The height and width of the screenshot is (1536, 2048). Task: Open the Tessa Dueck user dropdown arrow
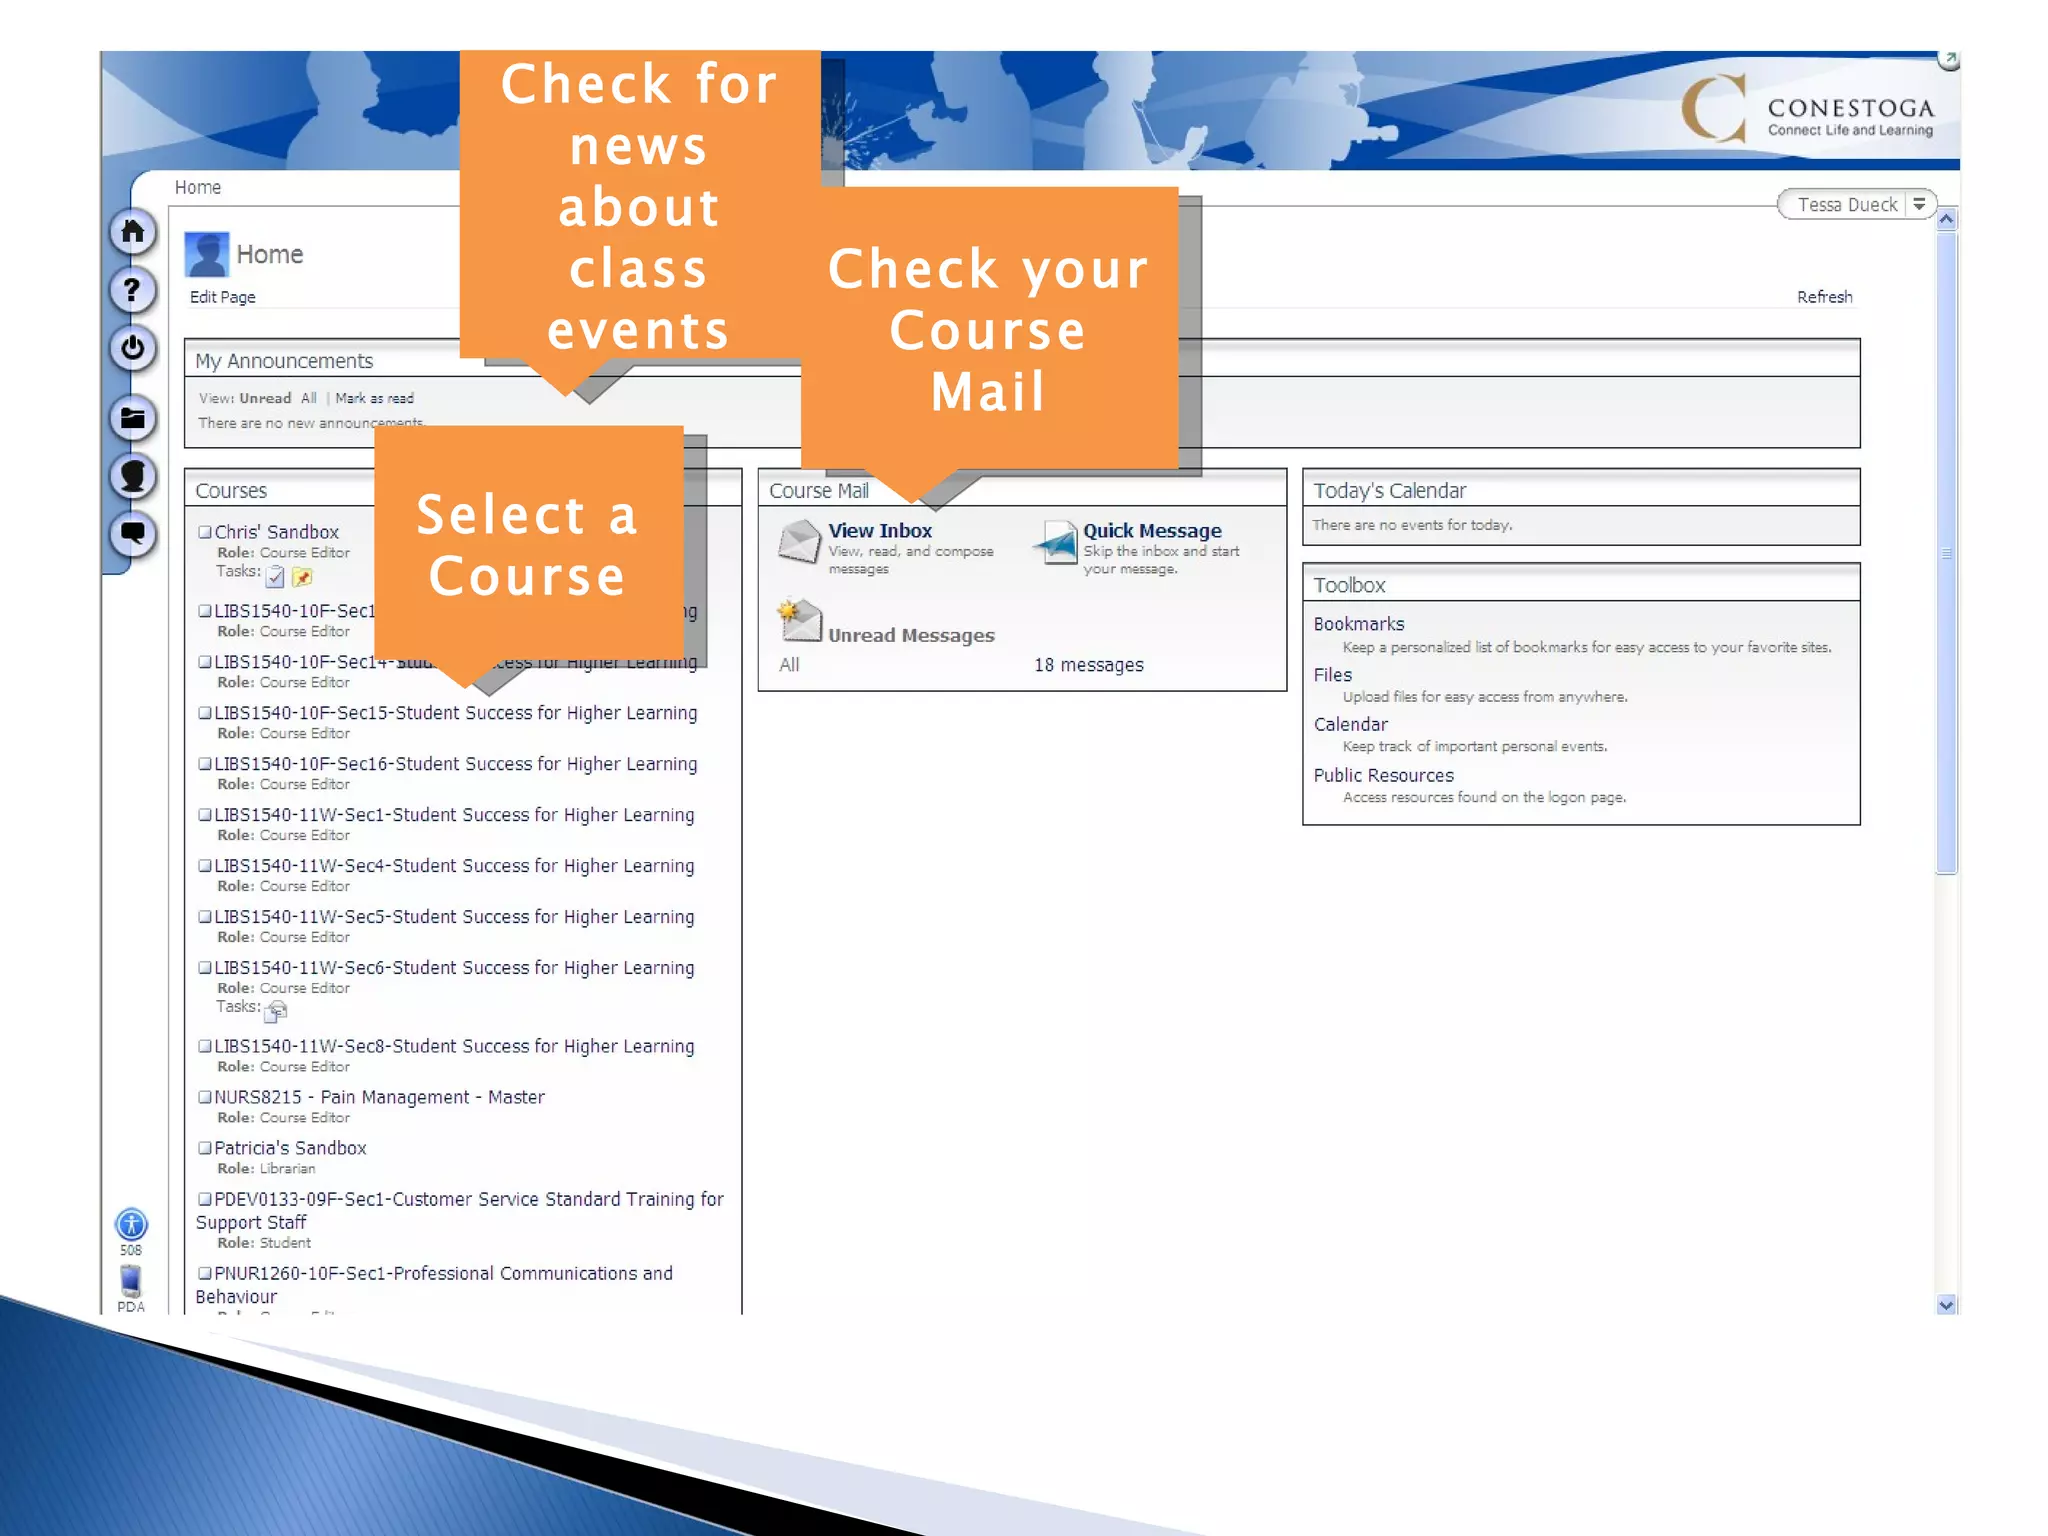click(1919, 204)
